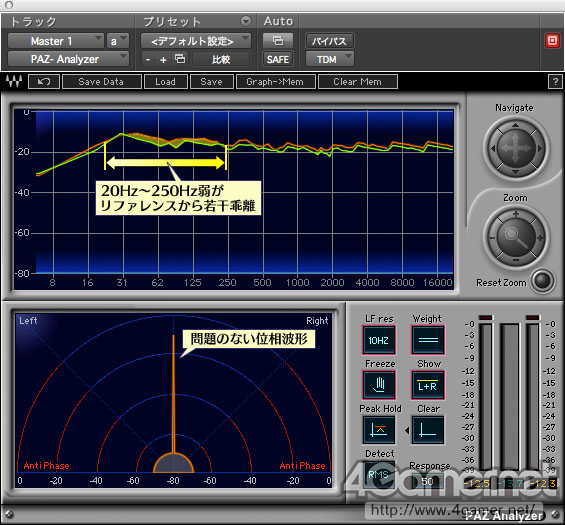Toggle the LF res 10HZ button
The height and width of the screenshot is (525, 565).
coord(379,340)
